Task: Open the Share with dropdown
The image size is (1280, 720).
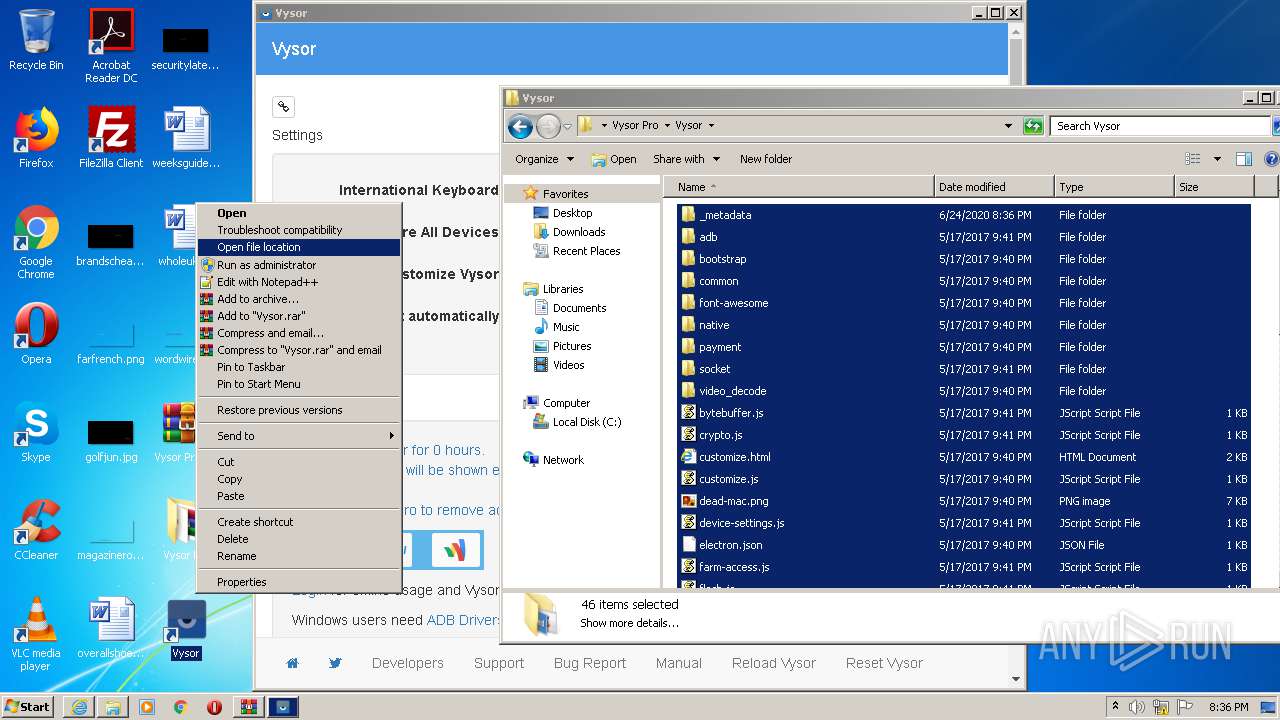Action: click(686, 159)
